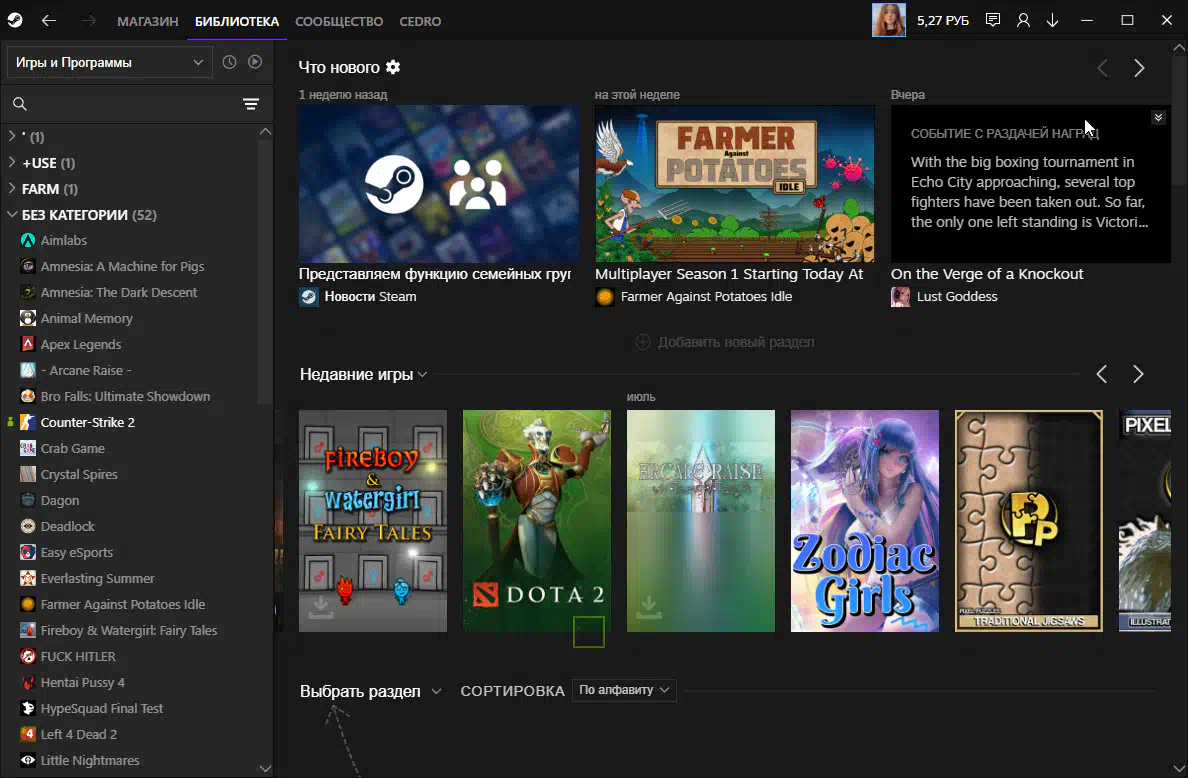Open the Traditional Jigsaws puzzle cover
The height and width of the screenshot is (778, 1188).
click(x=1028, y=521)
